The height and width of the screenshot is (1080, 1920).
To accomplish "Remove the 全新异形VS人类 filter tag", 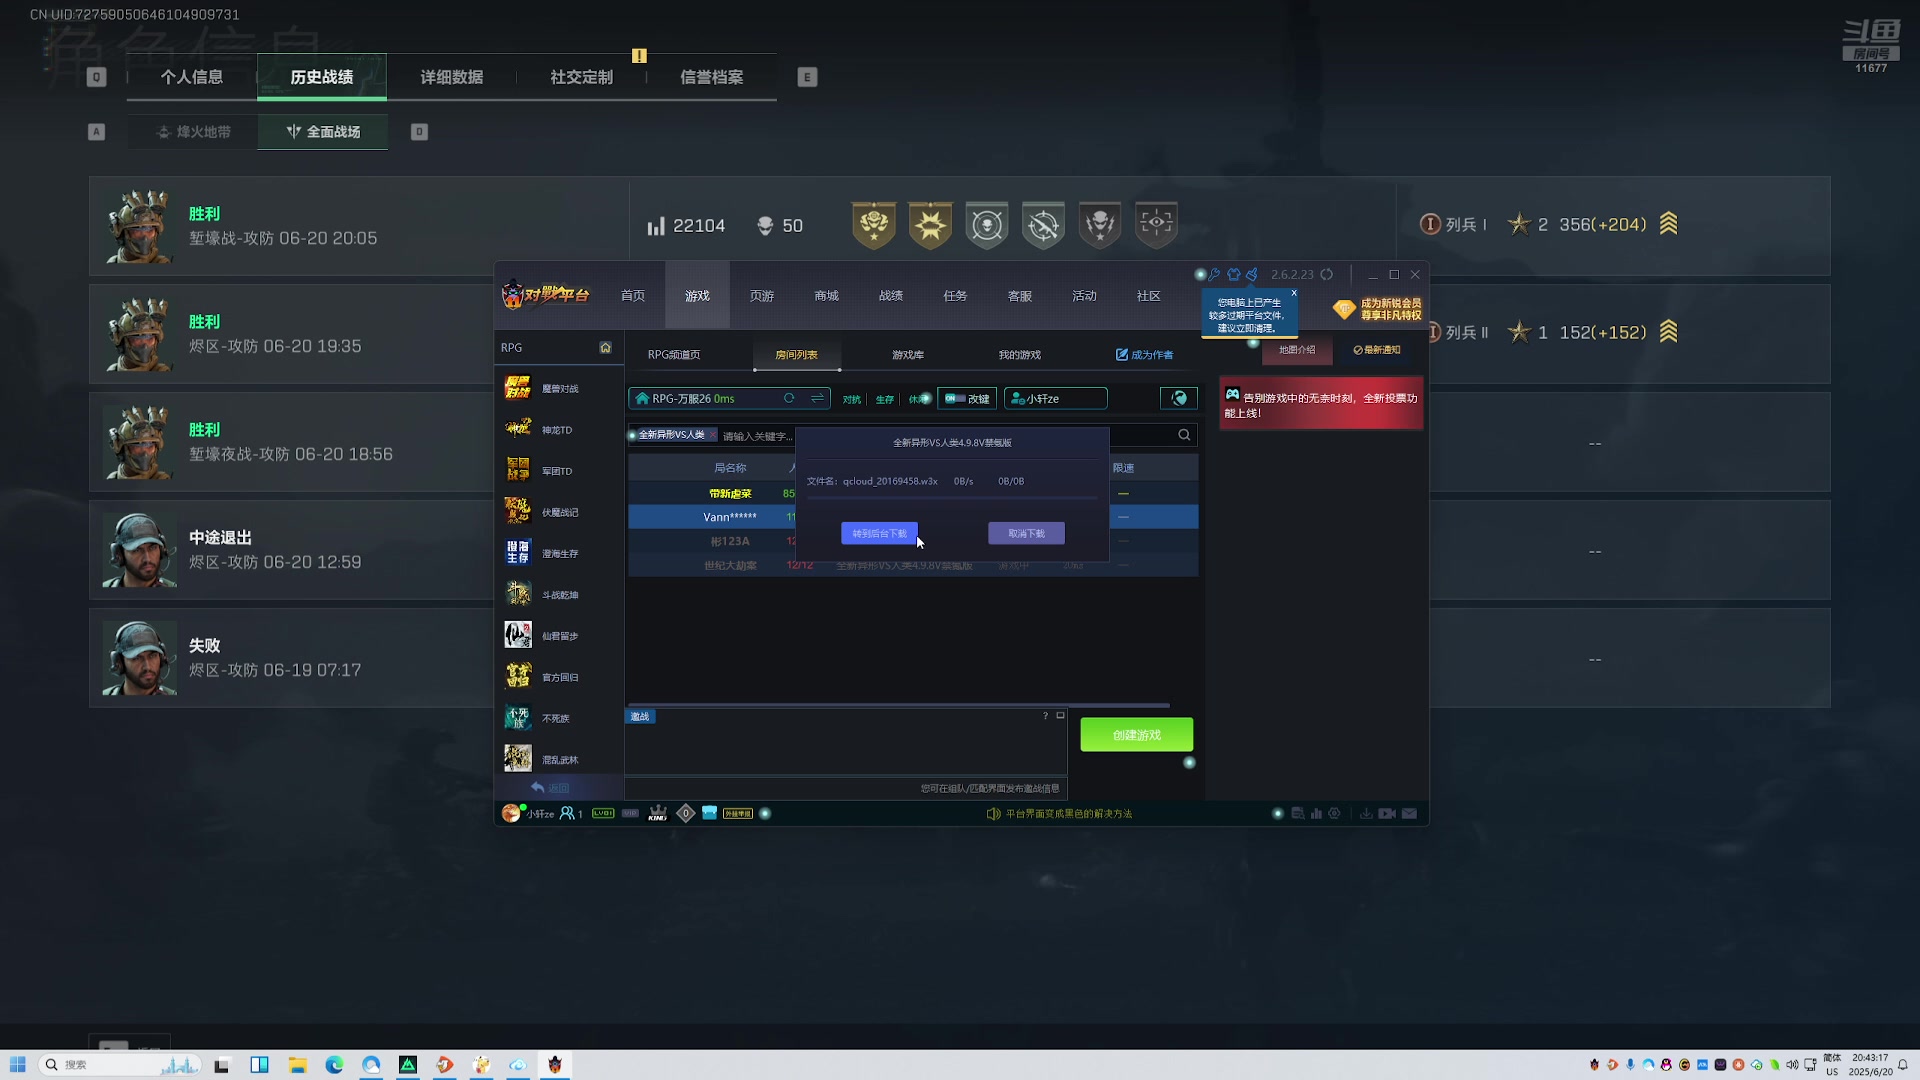I will [x=712, y=435].
